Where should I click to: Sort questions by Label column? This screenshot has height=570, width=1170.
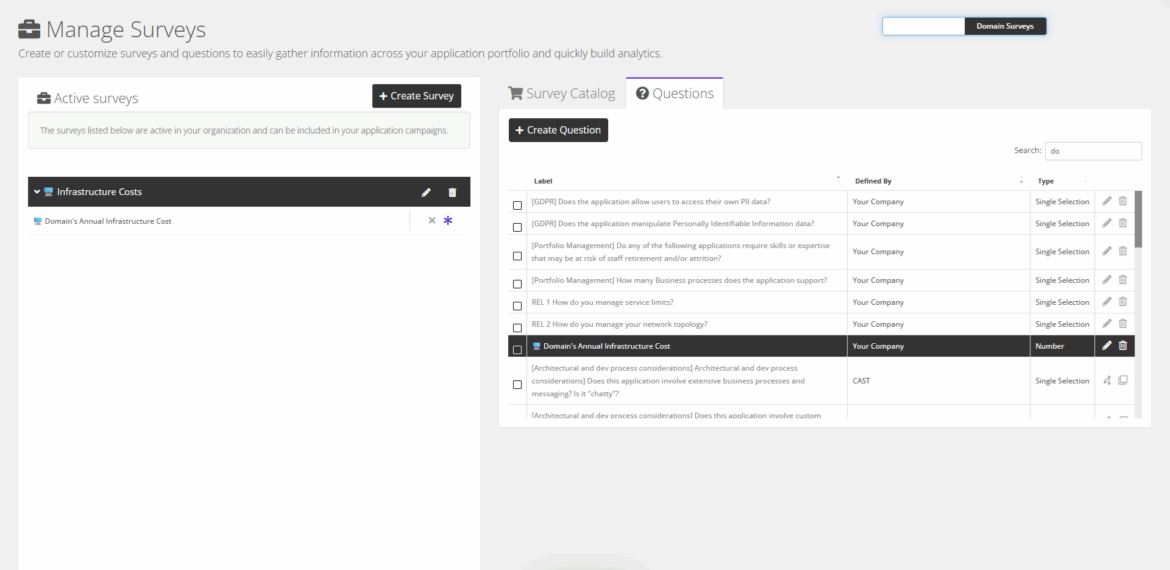543,181
